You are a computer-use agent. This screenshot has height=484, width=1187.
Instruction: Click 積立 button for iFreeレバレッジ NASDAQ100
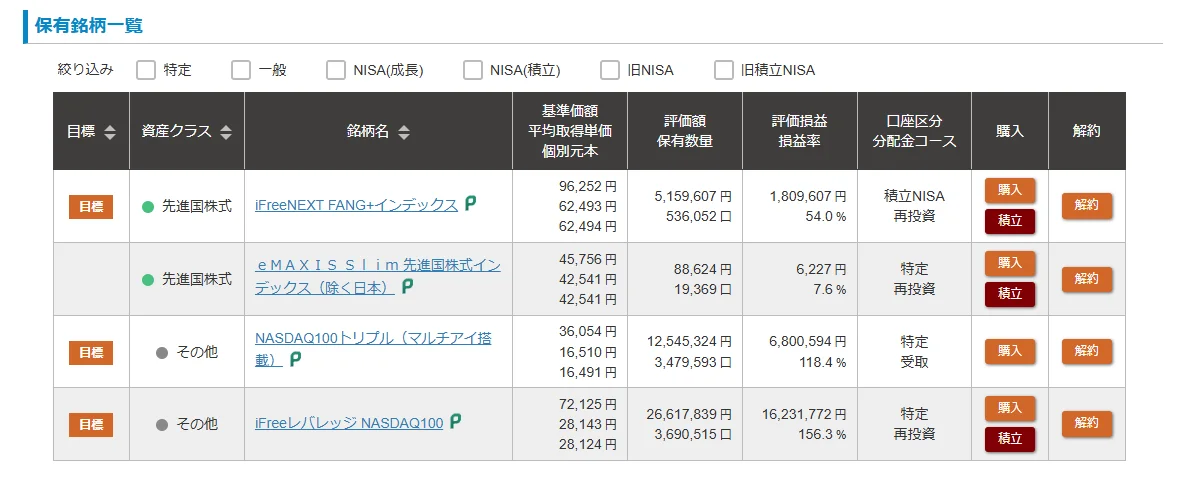point(1010,439)
